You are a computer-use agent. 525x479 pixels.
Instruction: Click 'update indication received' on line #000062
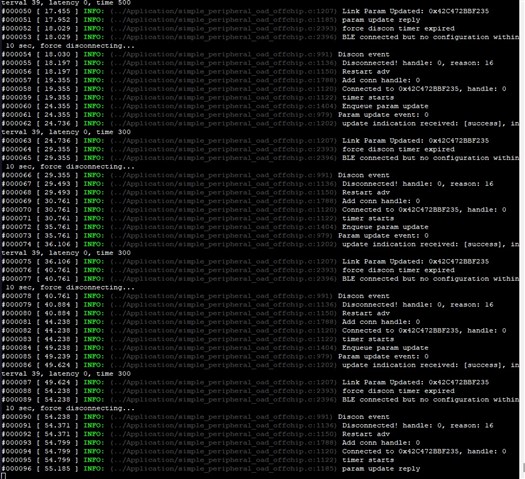tap(400, 124)
